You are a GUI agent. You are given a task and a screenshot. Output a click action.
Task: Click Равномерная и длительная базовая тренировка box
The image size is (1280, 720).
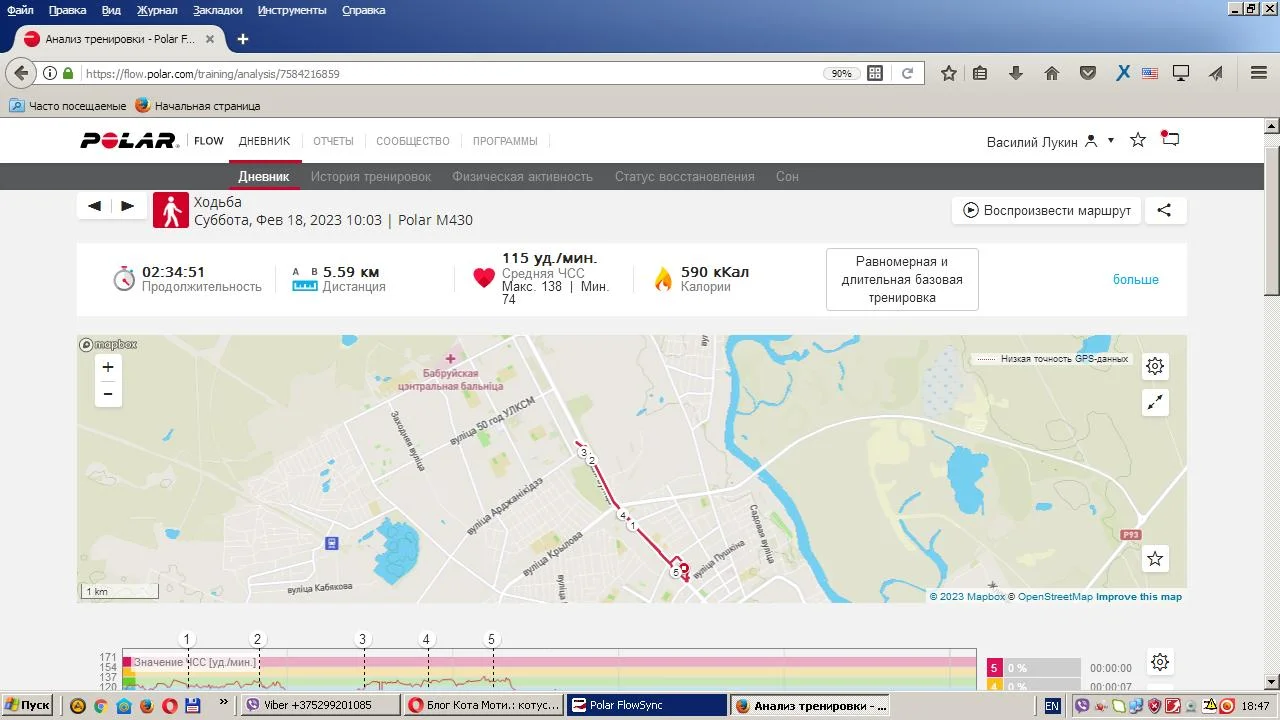[x=902, y=279]
